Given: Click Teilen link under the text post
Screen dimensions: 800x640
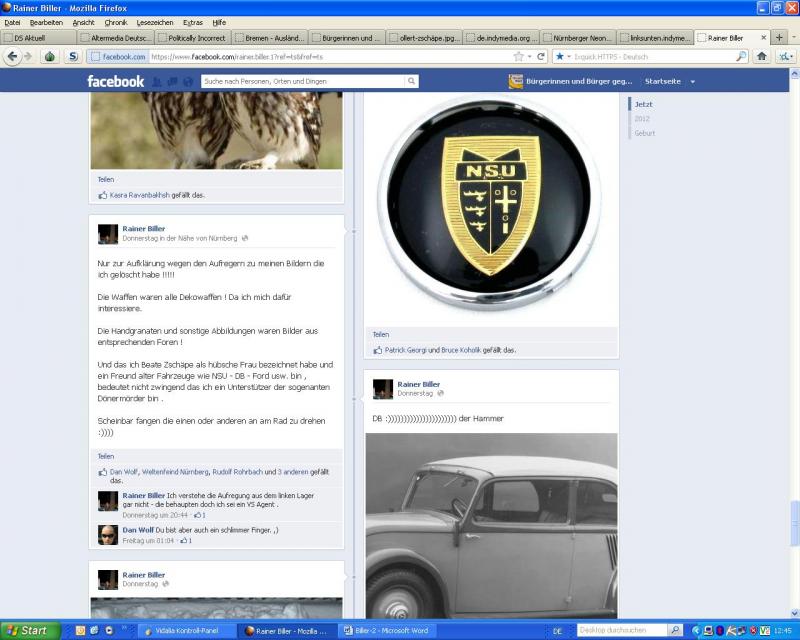Looking at the screenshot, I should (x=105, y=456).
